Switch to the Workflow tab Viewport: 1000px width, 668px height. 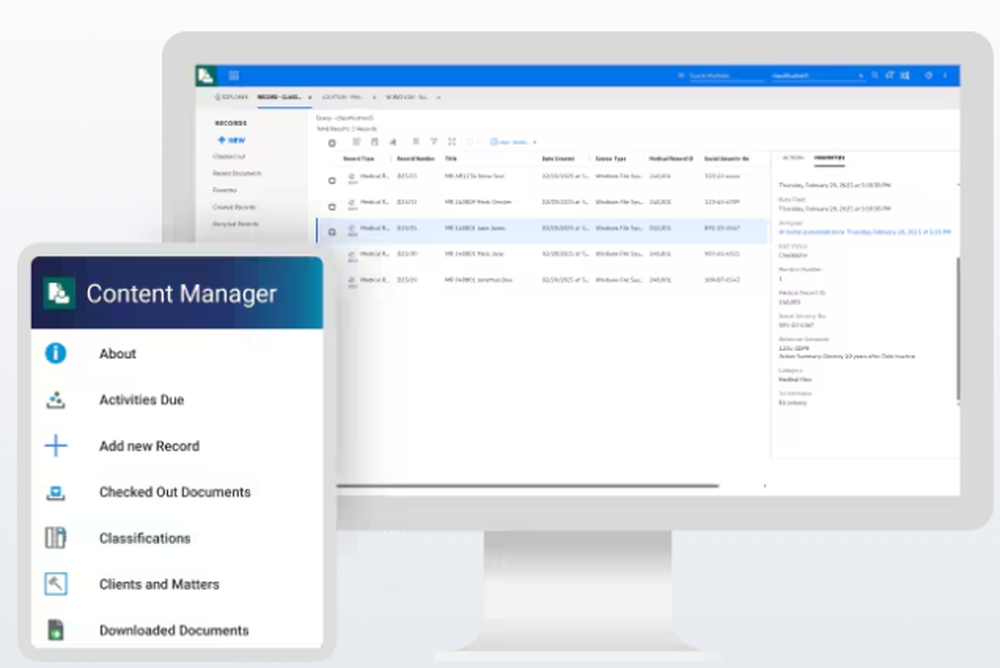coord(408,97)
